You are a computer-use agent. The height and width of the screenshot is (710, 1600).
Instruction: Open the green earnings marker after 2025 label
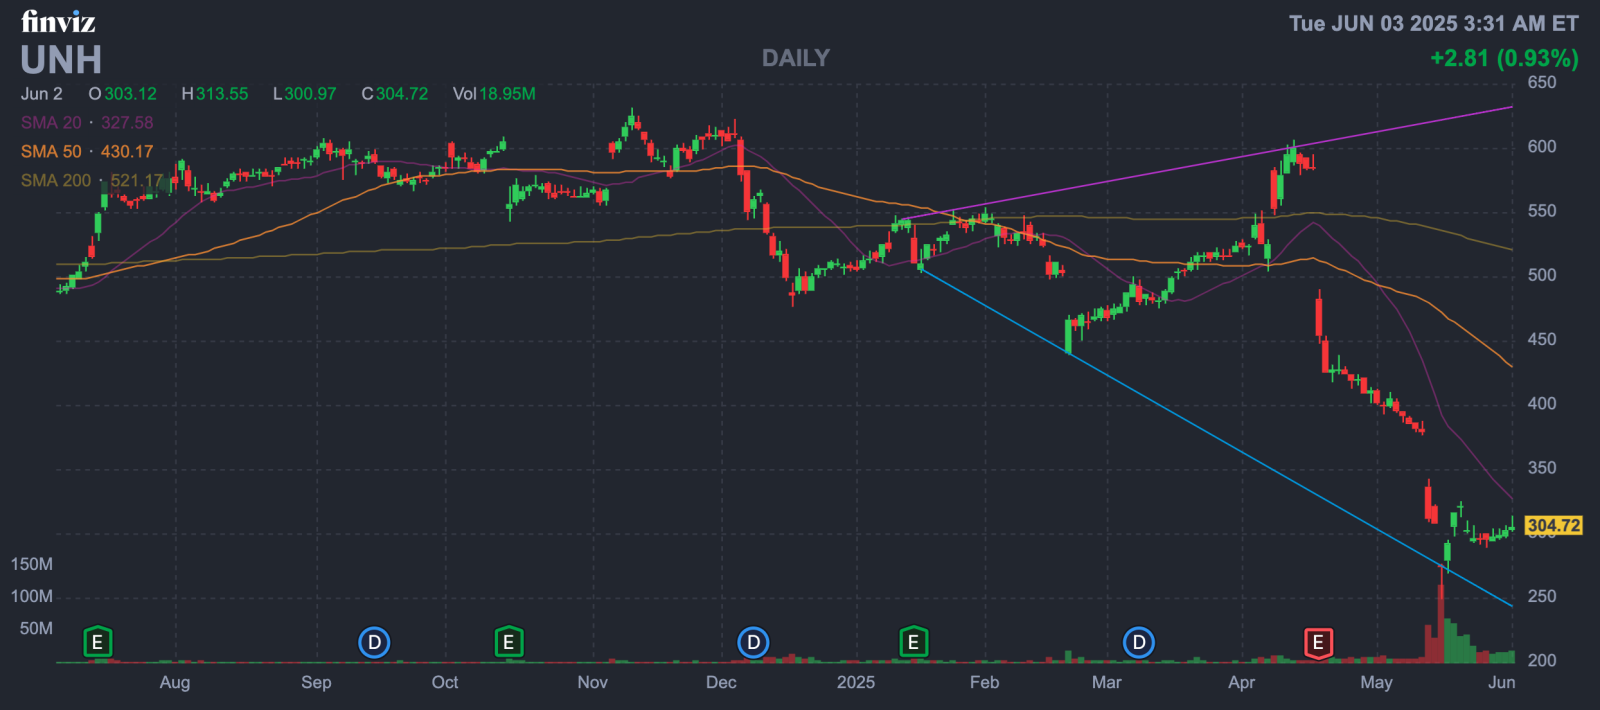click(913, 642)
